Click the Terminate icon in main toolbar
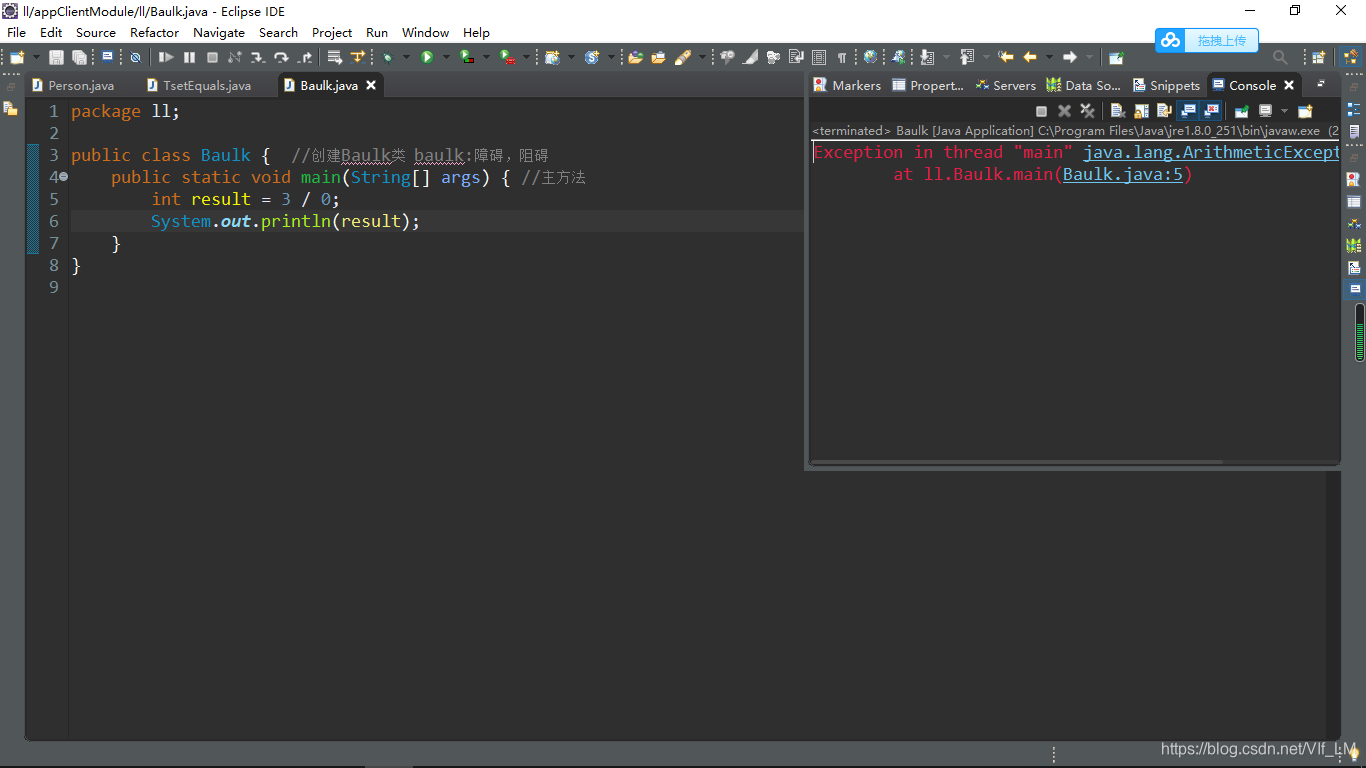Screen dimensions: 1366x768 [x=212, y=57]
